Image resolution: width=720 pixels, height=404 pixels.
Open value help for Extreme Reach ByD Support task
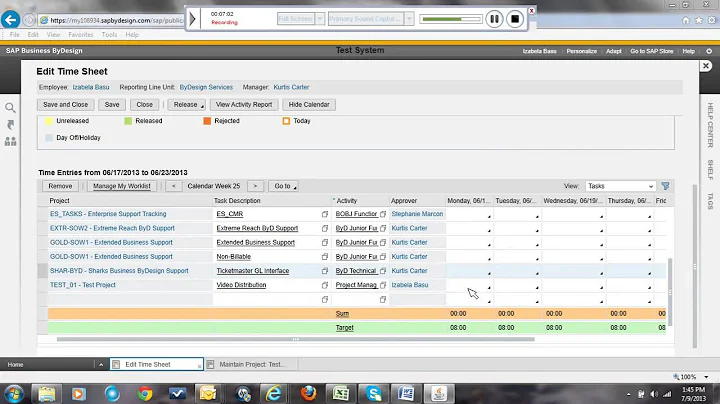pyautogui.click(x=325, y=228)
